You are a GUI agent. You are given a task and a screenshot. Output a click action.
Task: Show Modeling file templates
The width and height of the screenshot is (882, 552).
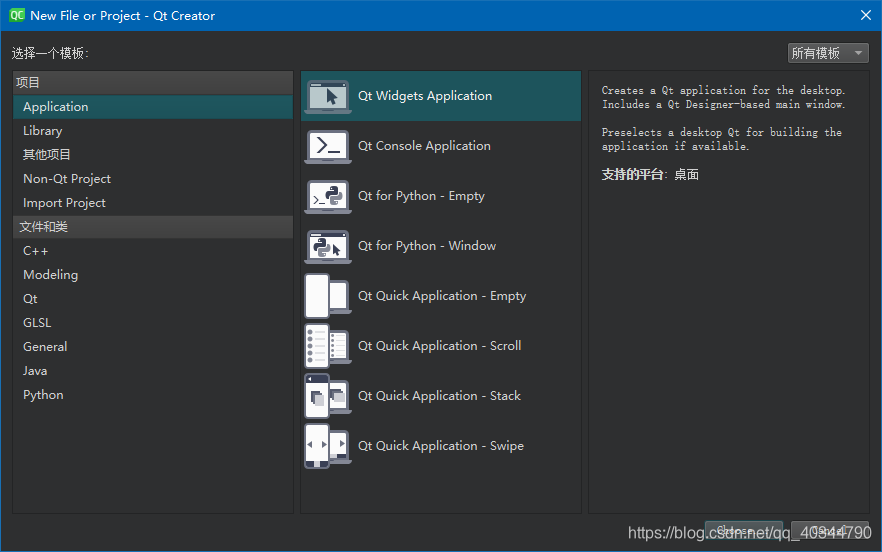(x=152, y=275)
